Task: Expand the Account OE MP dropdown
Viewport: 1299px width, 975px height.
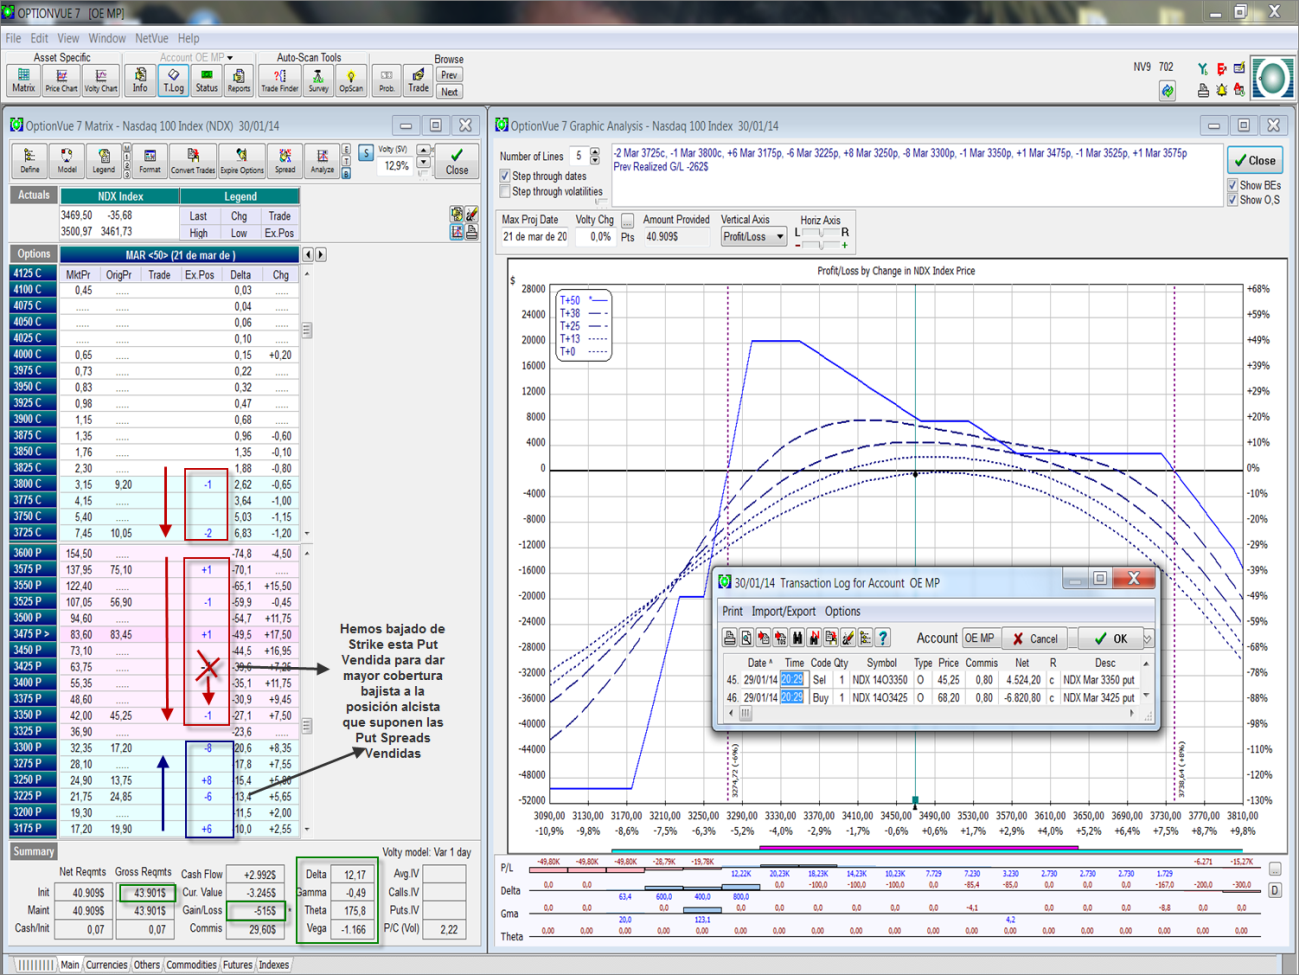Action: pyautogui.click(x=230, y=58)
